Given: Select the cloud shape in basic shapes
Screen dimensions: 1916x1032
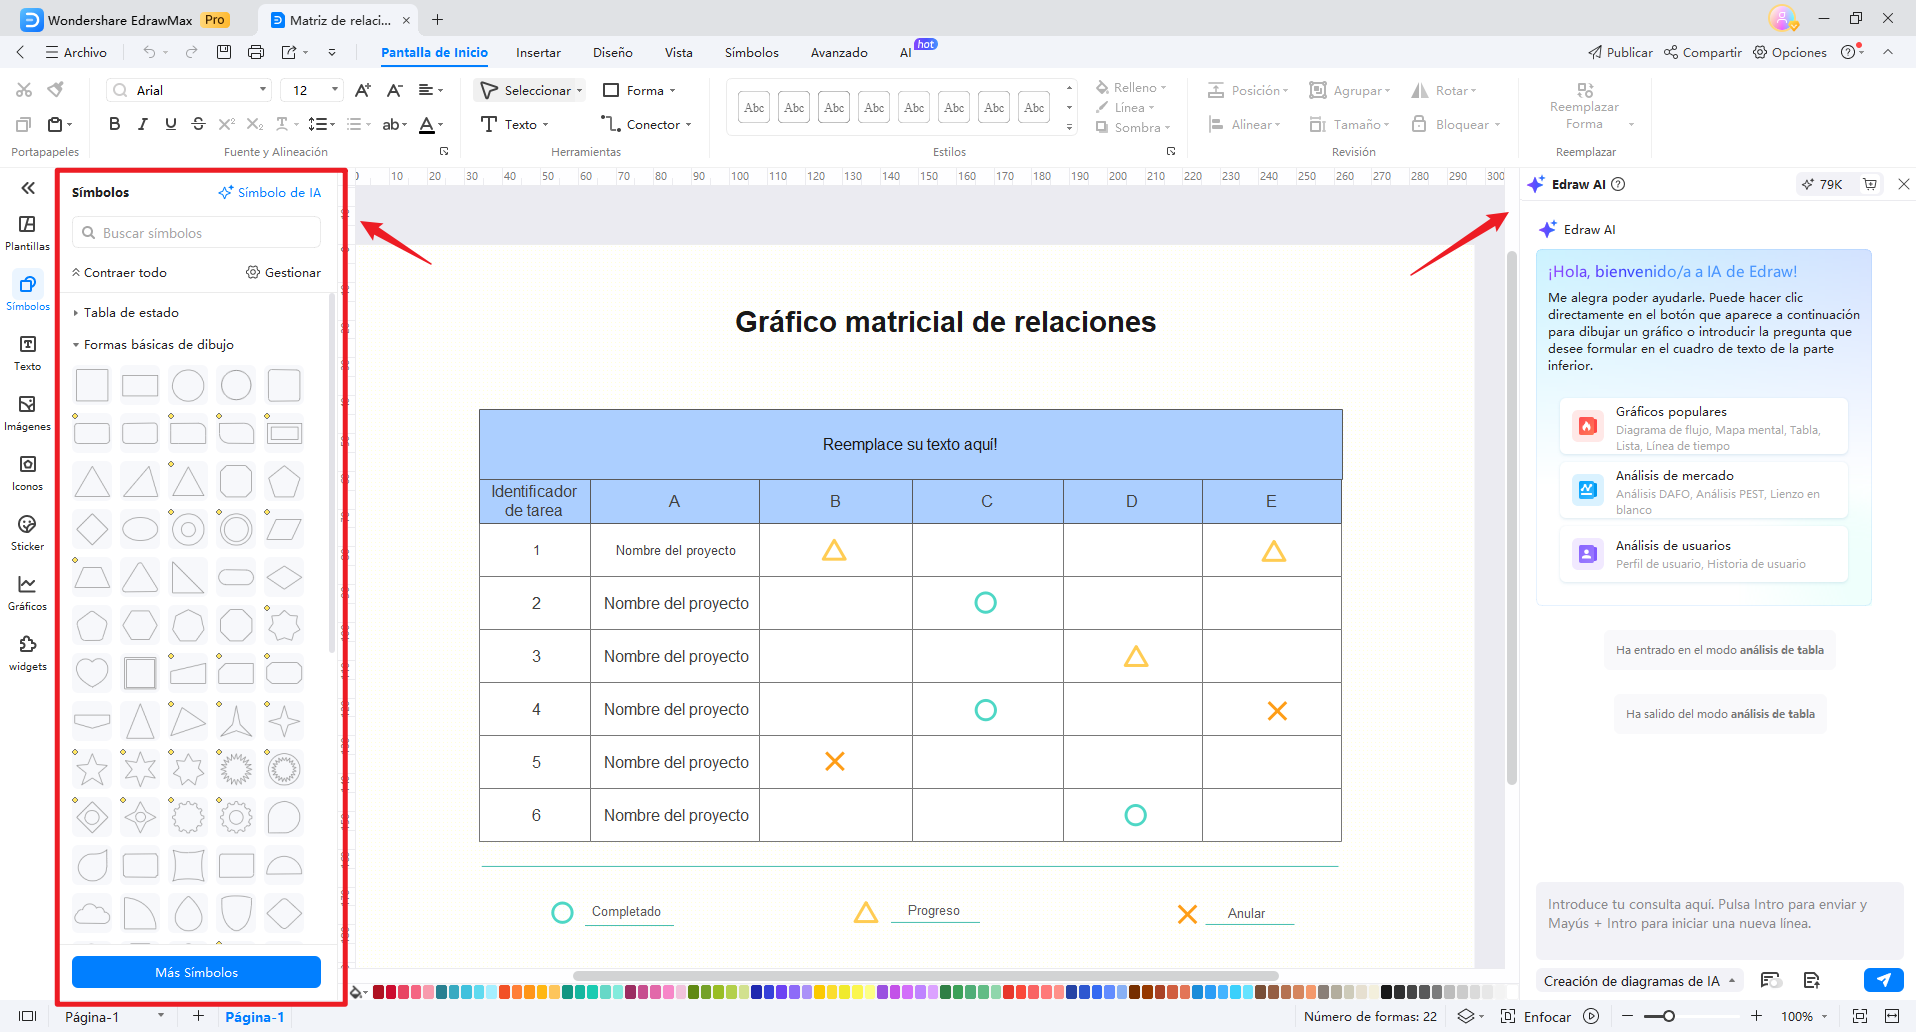Looking at the screenshot, I should [x=92, y=913].
